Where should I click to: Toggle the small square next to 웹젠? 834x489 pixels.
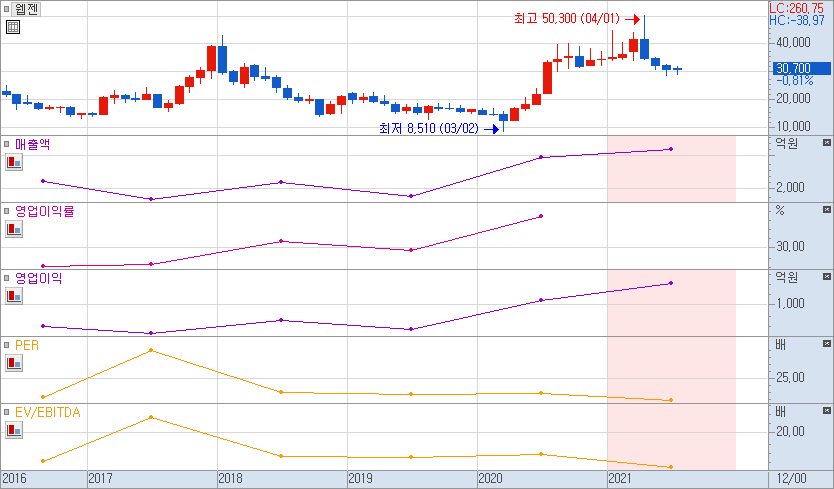pyautogui.click(x=6, y=9)
